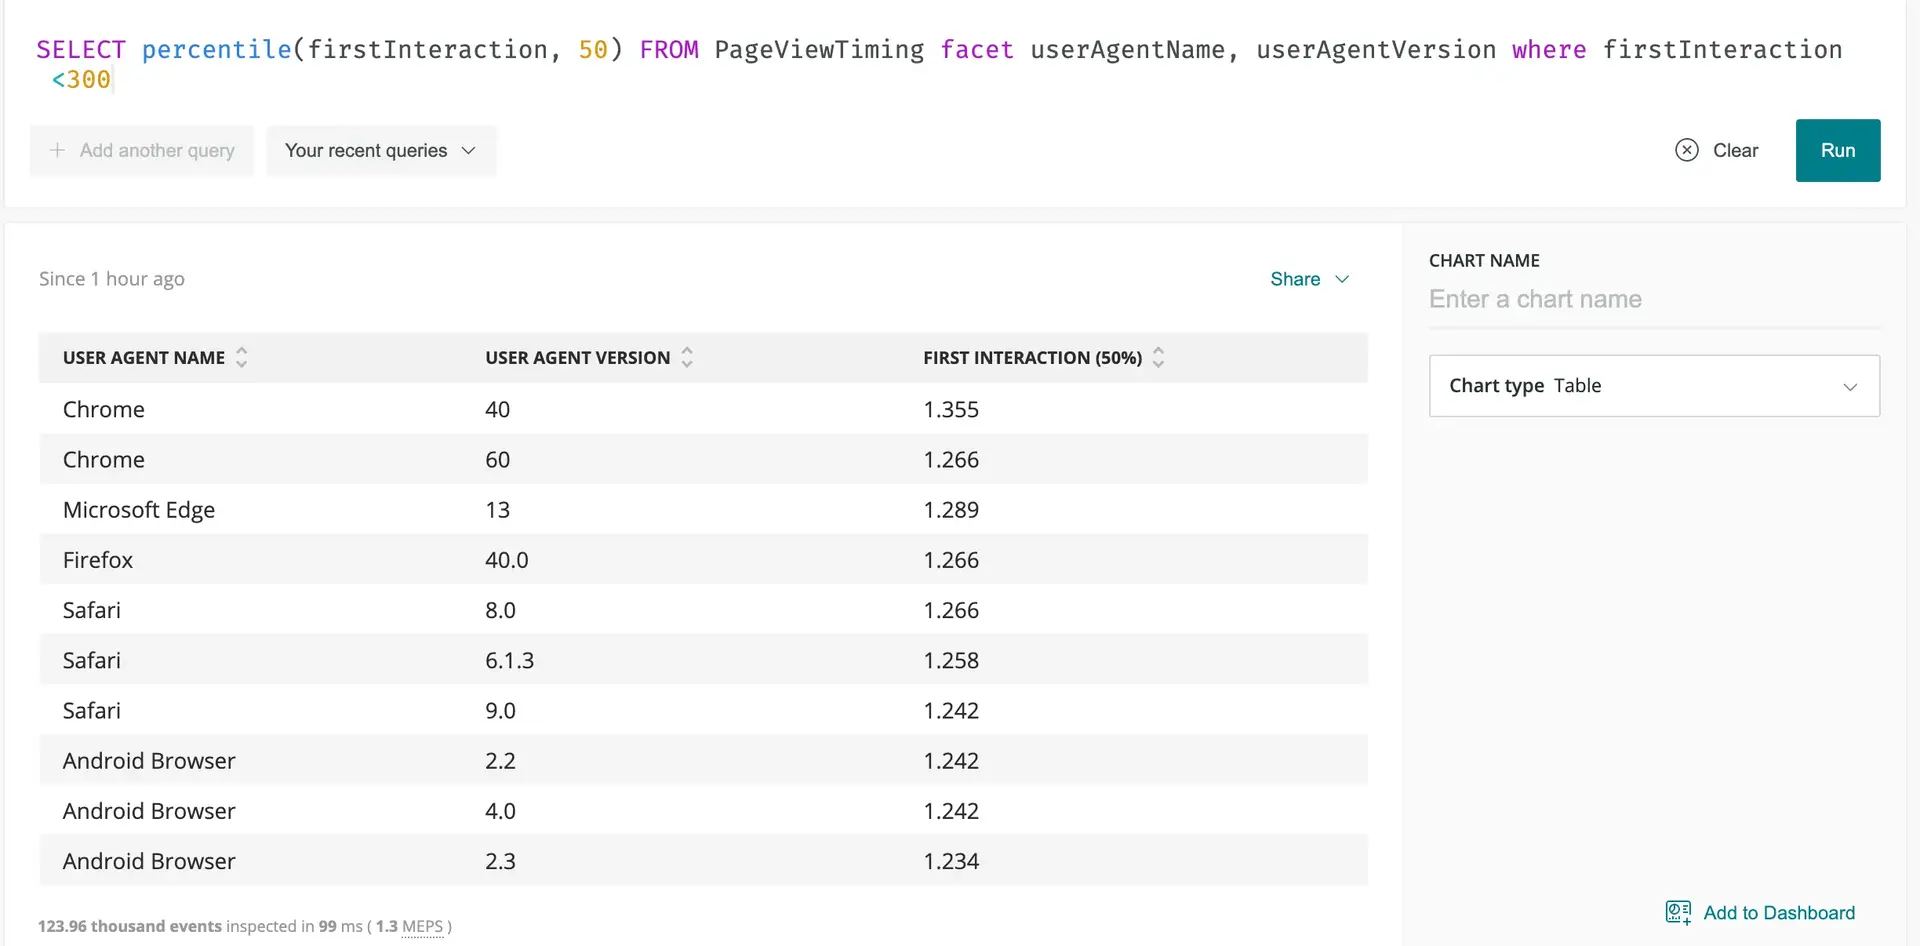Click the Firefox cell
The height and width of the screenshot is (946, 1920).
pos(98,560)
